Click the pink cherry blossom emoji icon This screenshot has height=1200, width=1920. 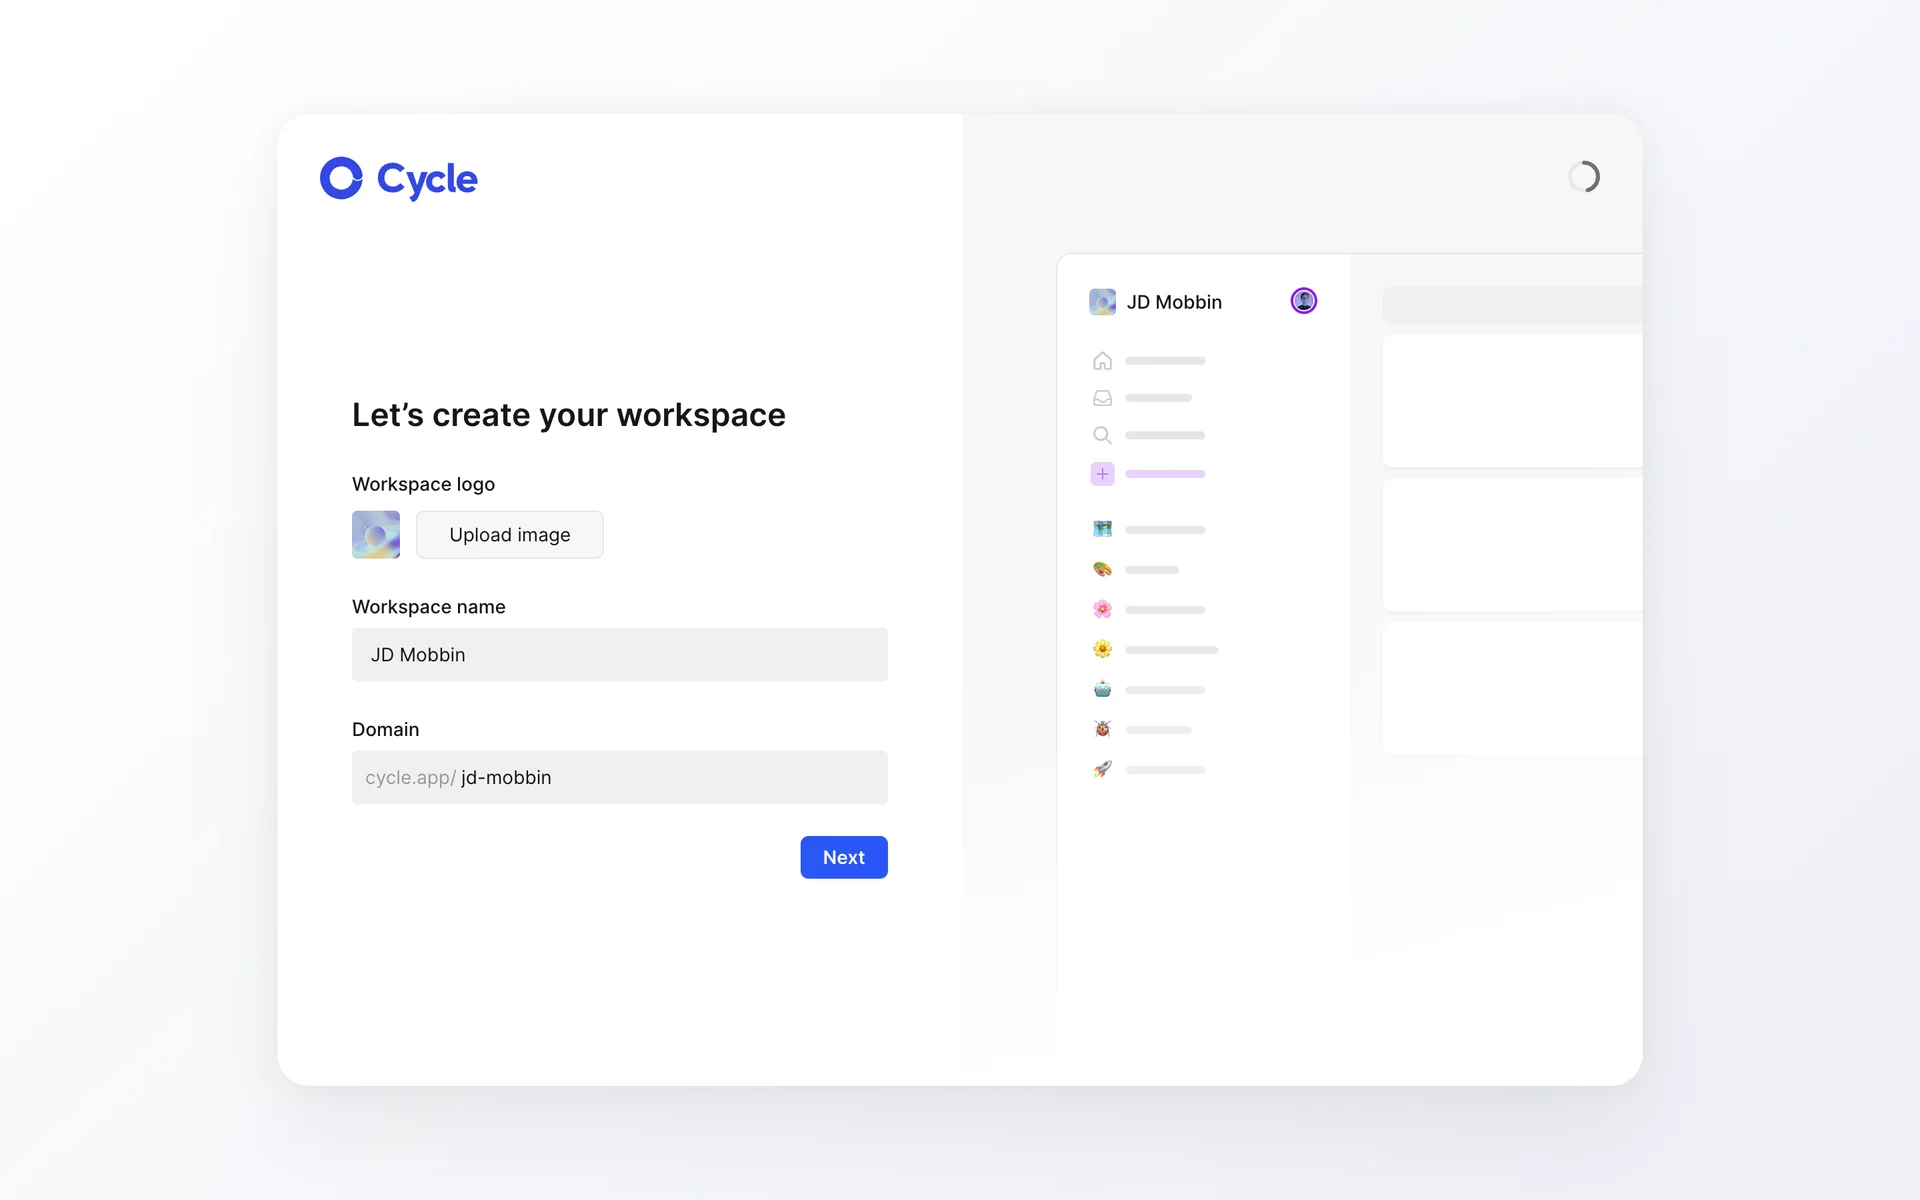[x=1102, y=609]
